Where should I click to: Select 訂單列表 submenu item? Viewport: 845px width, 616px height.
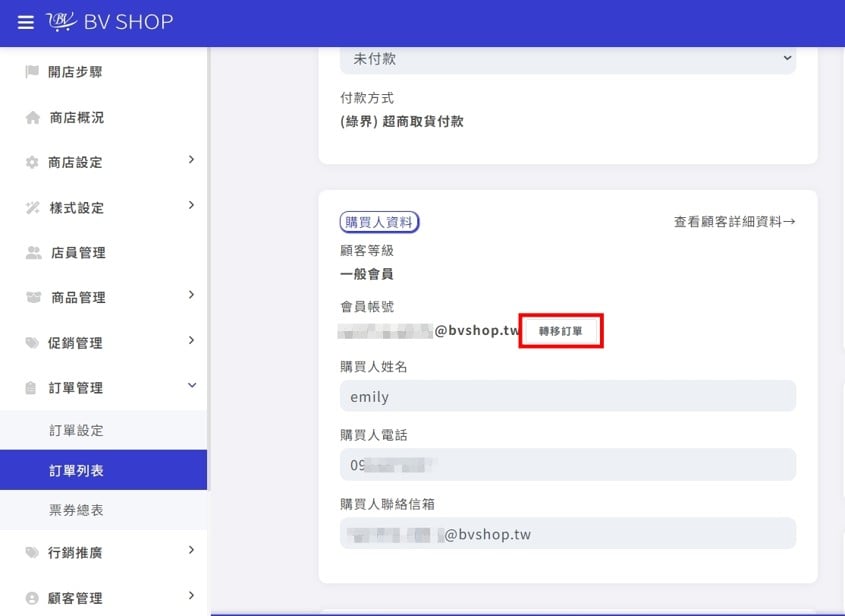coord(103,470)
